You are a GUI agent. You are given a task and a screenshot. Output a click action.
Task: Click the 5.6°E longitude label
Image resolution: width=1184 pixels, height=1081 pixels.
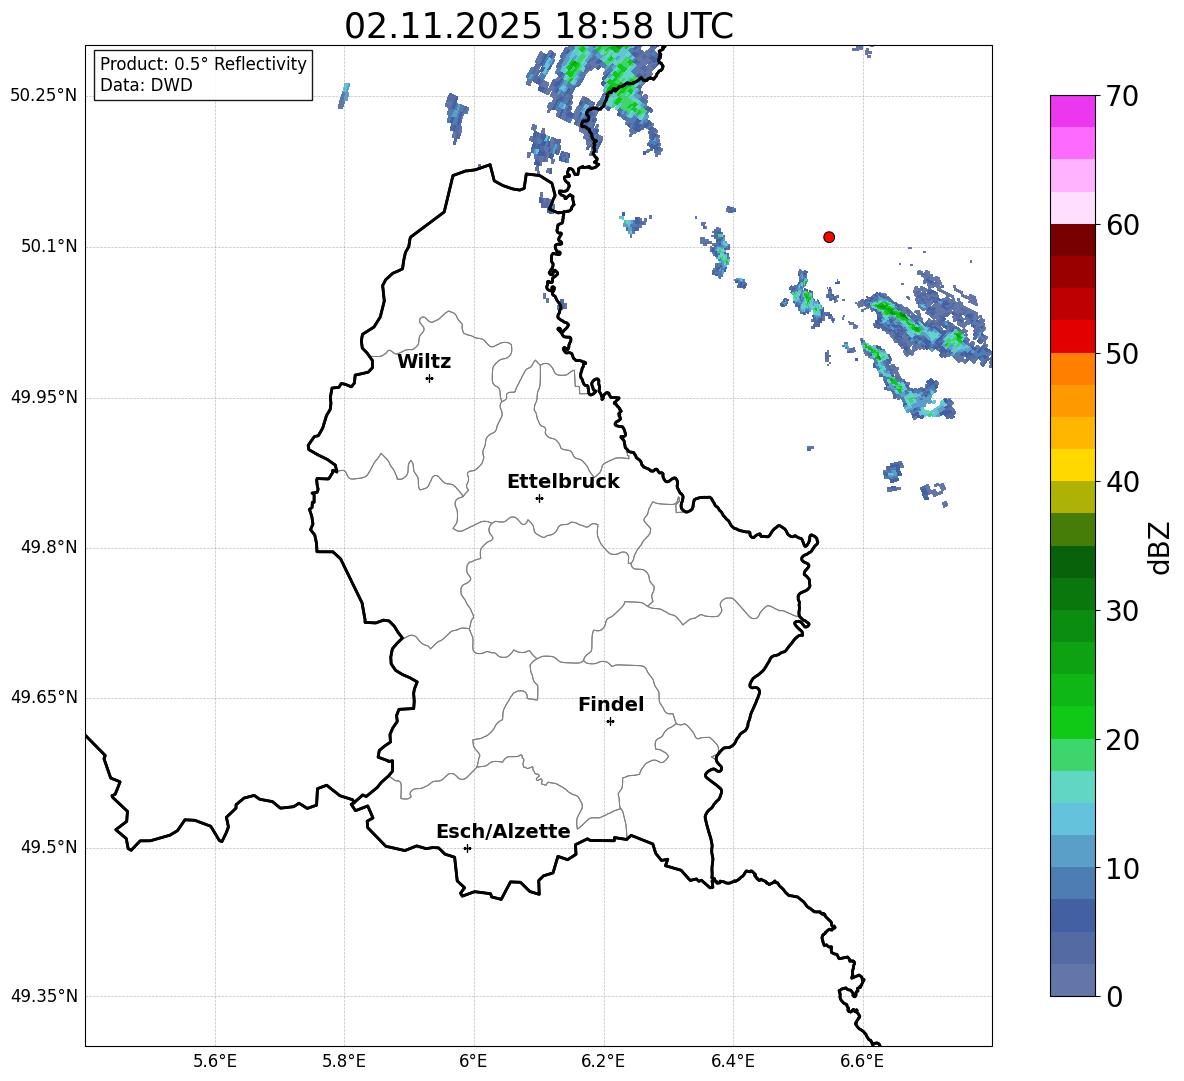[x=215, y=1061]
